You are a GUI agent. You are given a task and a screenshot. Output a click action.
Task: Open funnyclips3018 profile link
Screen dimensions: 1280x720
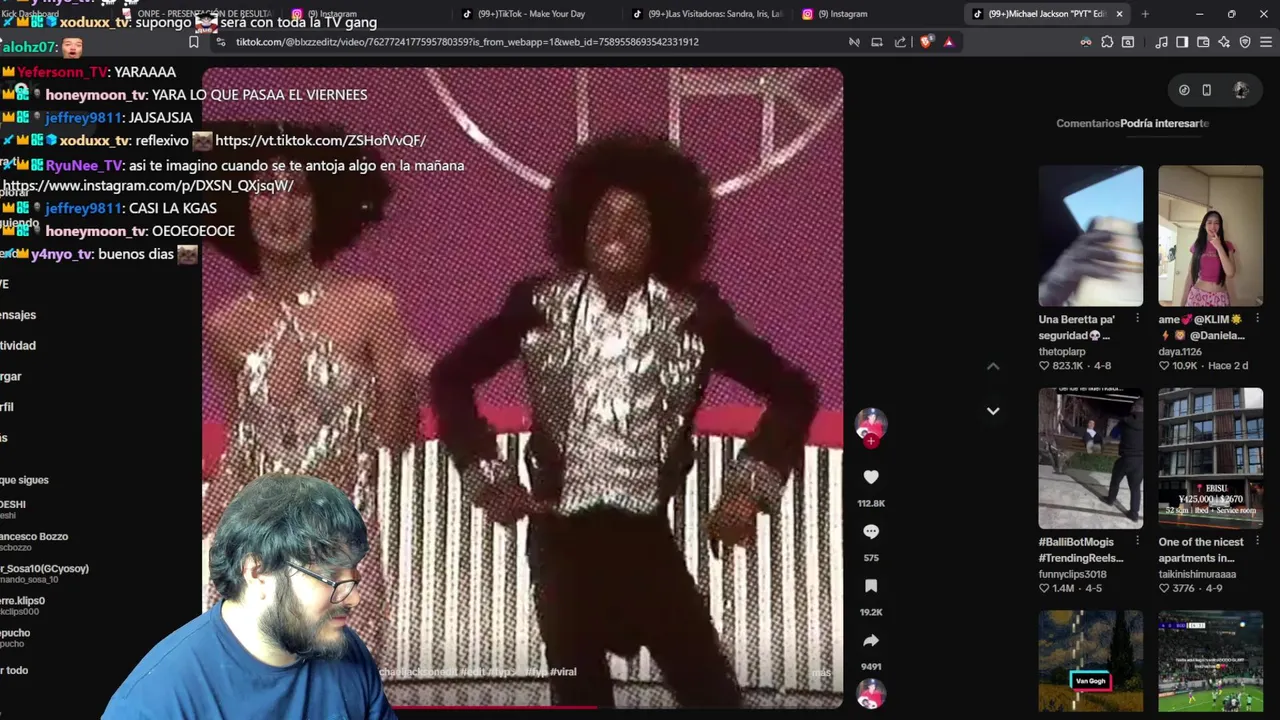tap(1072, 574)
